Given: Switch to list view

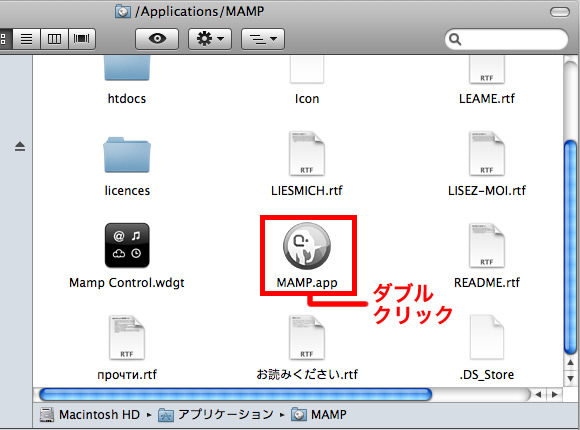Looking at the screenshot, I should coord(26,39).
